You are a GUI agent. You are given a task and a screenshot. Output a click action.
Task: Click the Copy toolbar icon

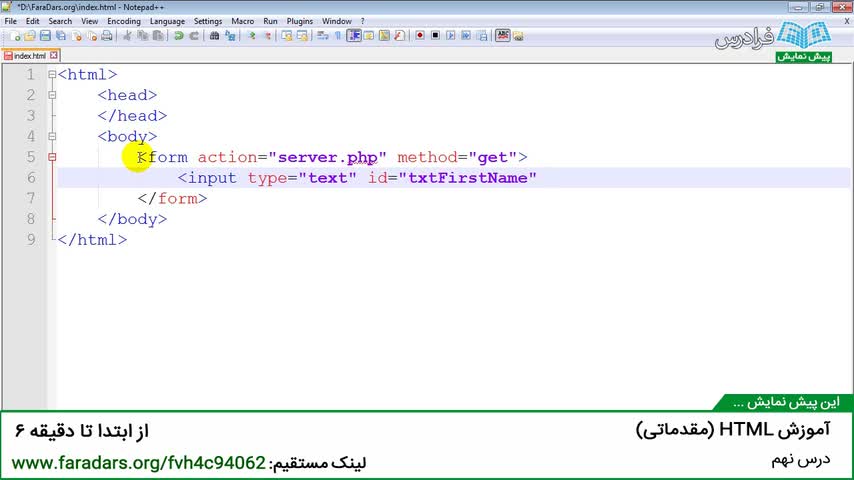(x=143, y=36)
